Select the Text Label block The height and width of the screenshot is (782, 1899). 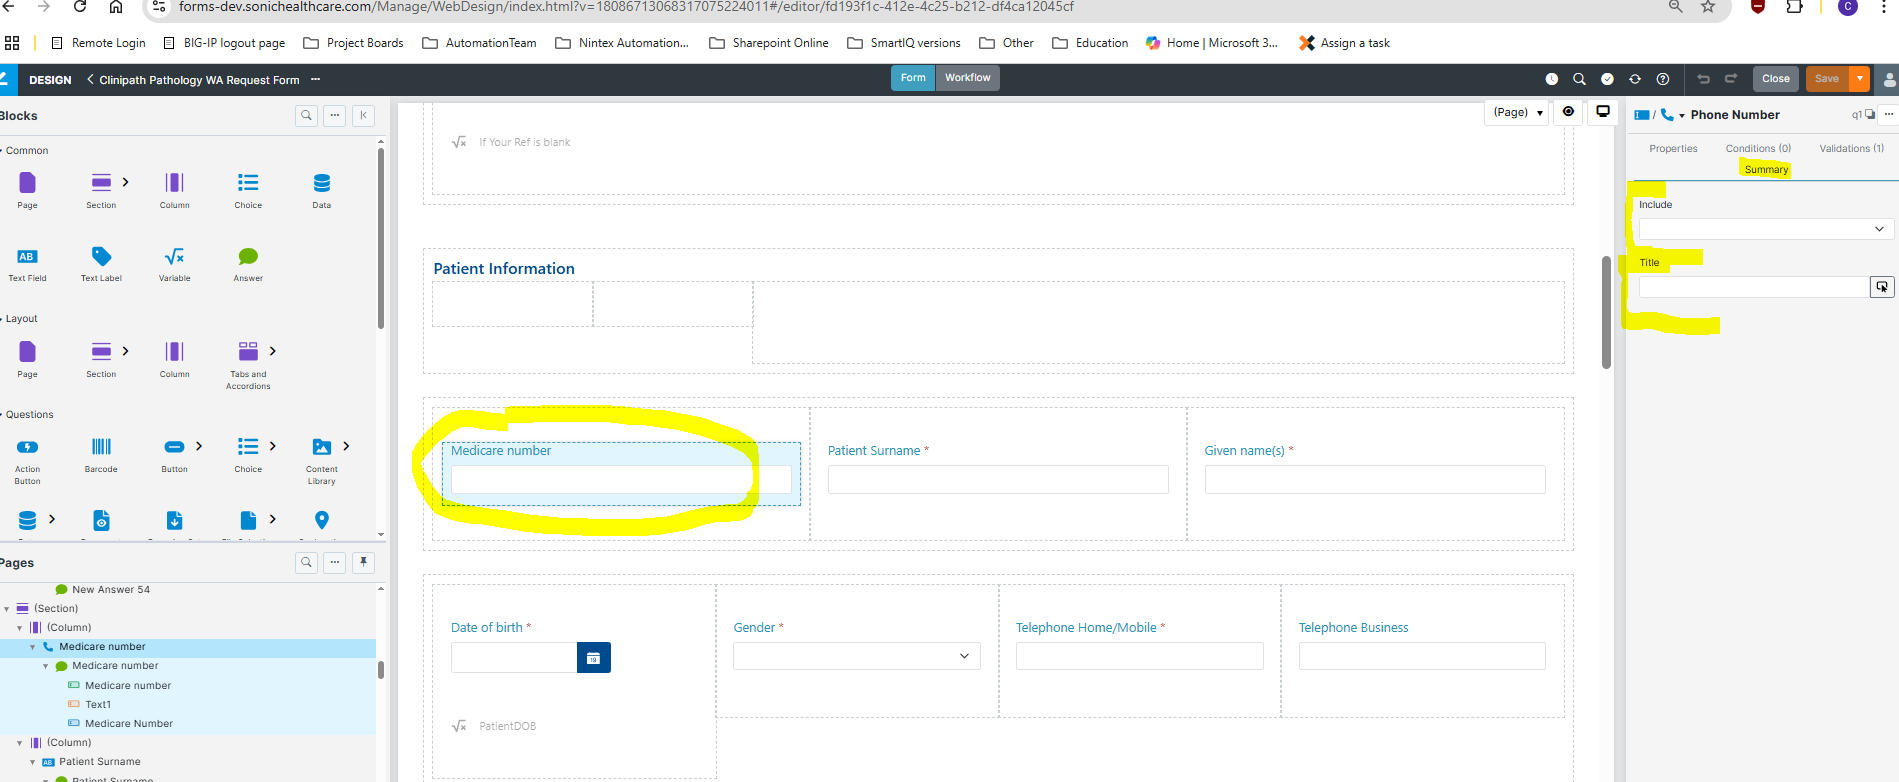pyautogui.click(x=101, y=257)
